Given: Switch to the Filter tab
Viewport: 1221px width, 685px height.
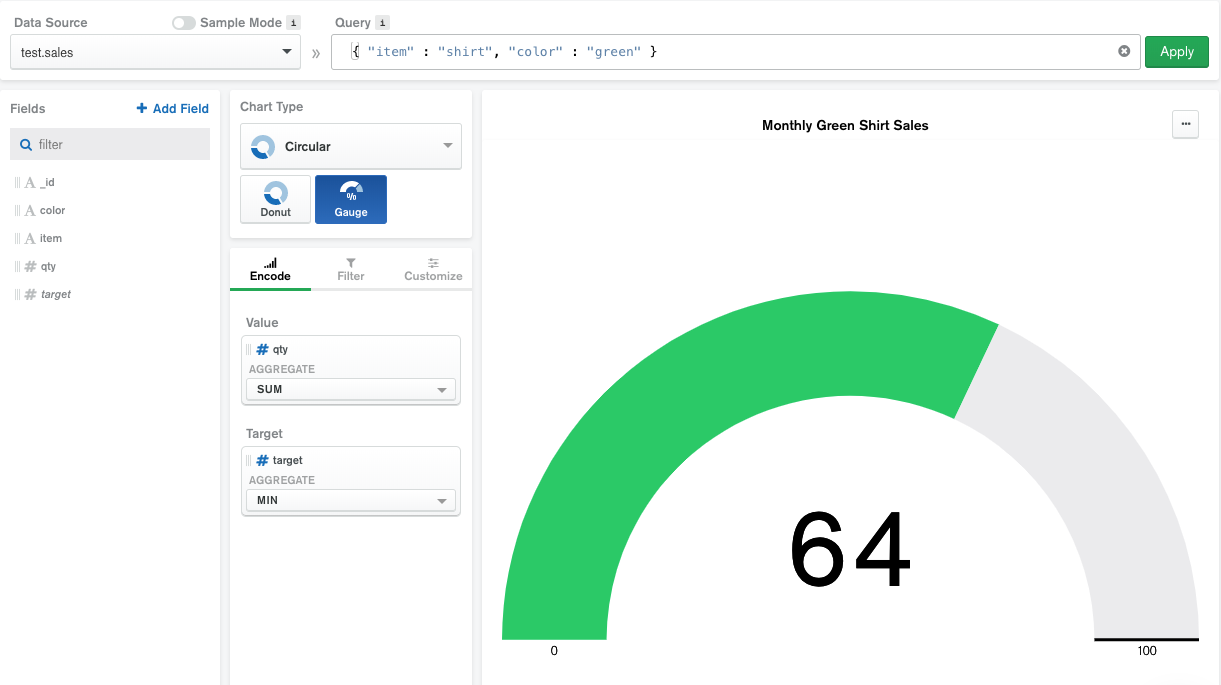Looking at the screenshot, I should 350,269.
